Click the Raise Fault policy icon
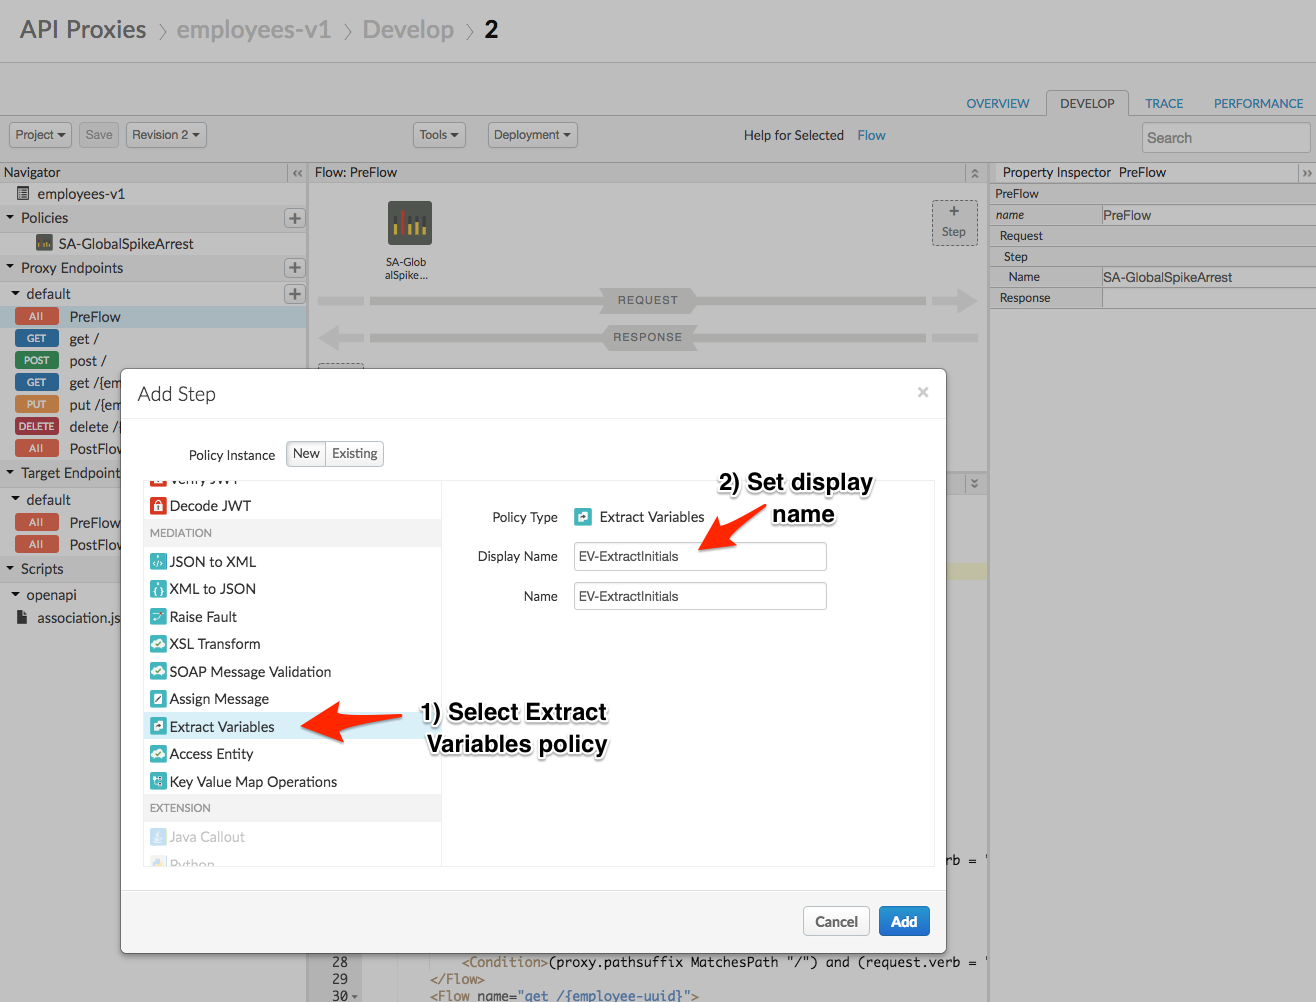The height and width of the screenshot is (1002, 1316). coord(157,617)
